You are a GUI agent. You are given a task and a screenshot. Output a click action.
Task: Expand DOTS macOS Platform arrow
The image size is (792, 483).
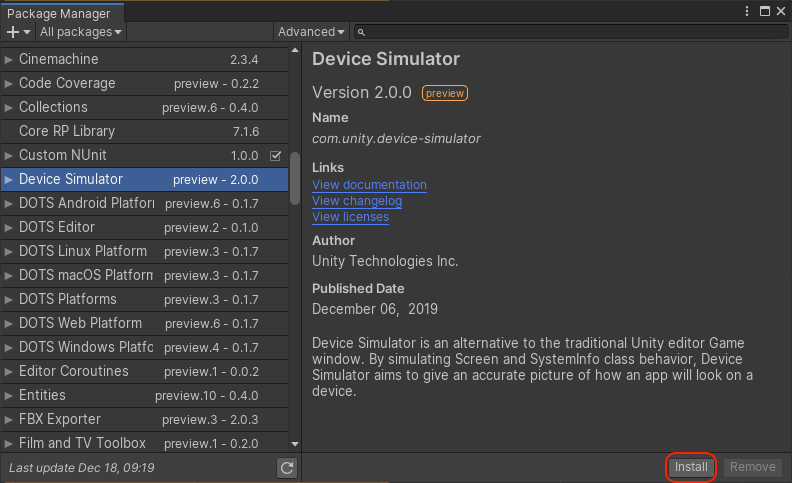click(9, 275)
